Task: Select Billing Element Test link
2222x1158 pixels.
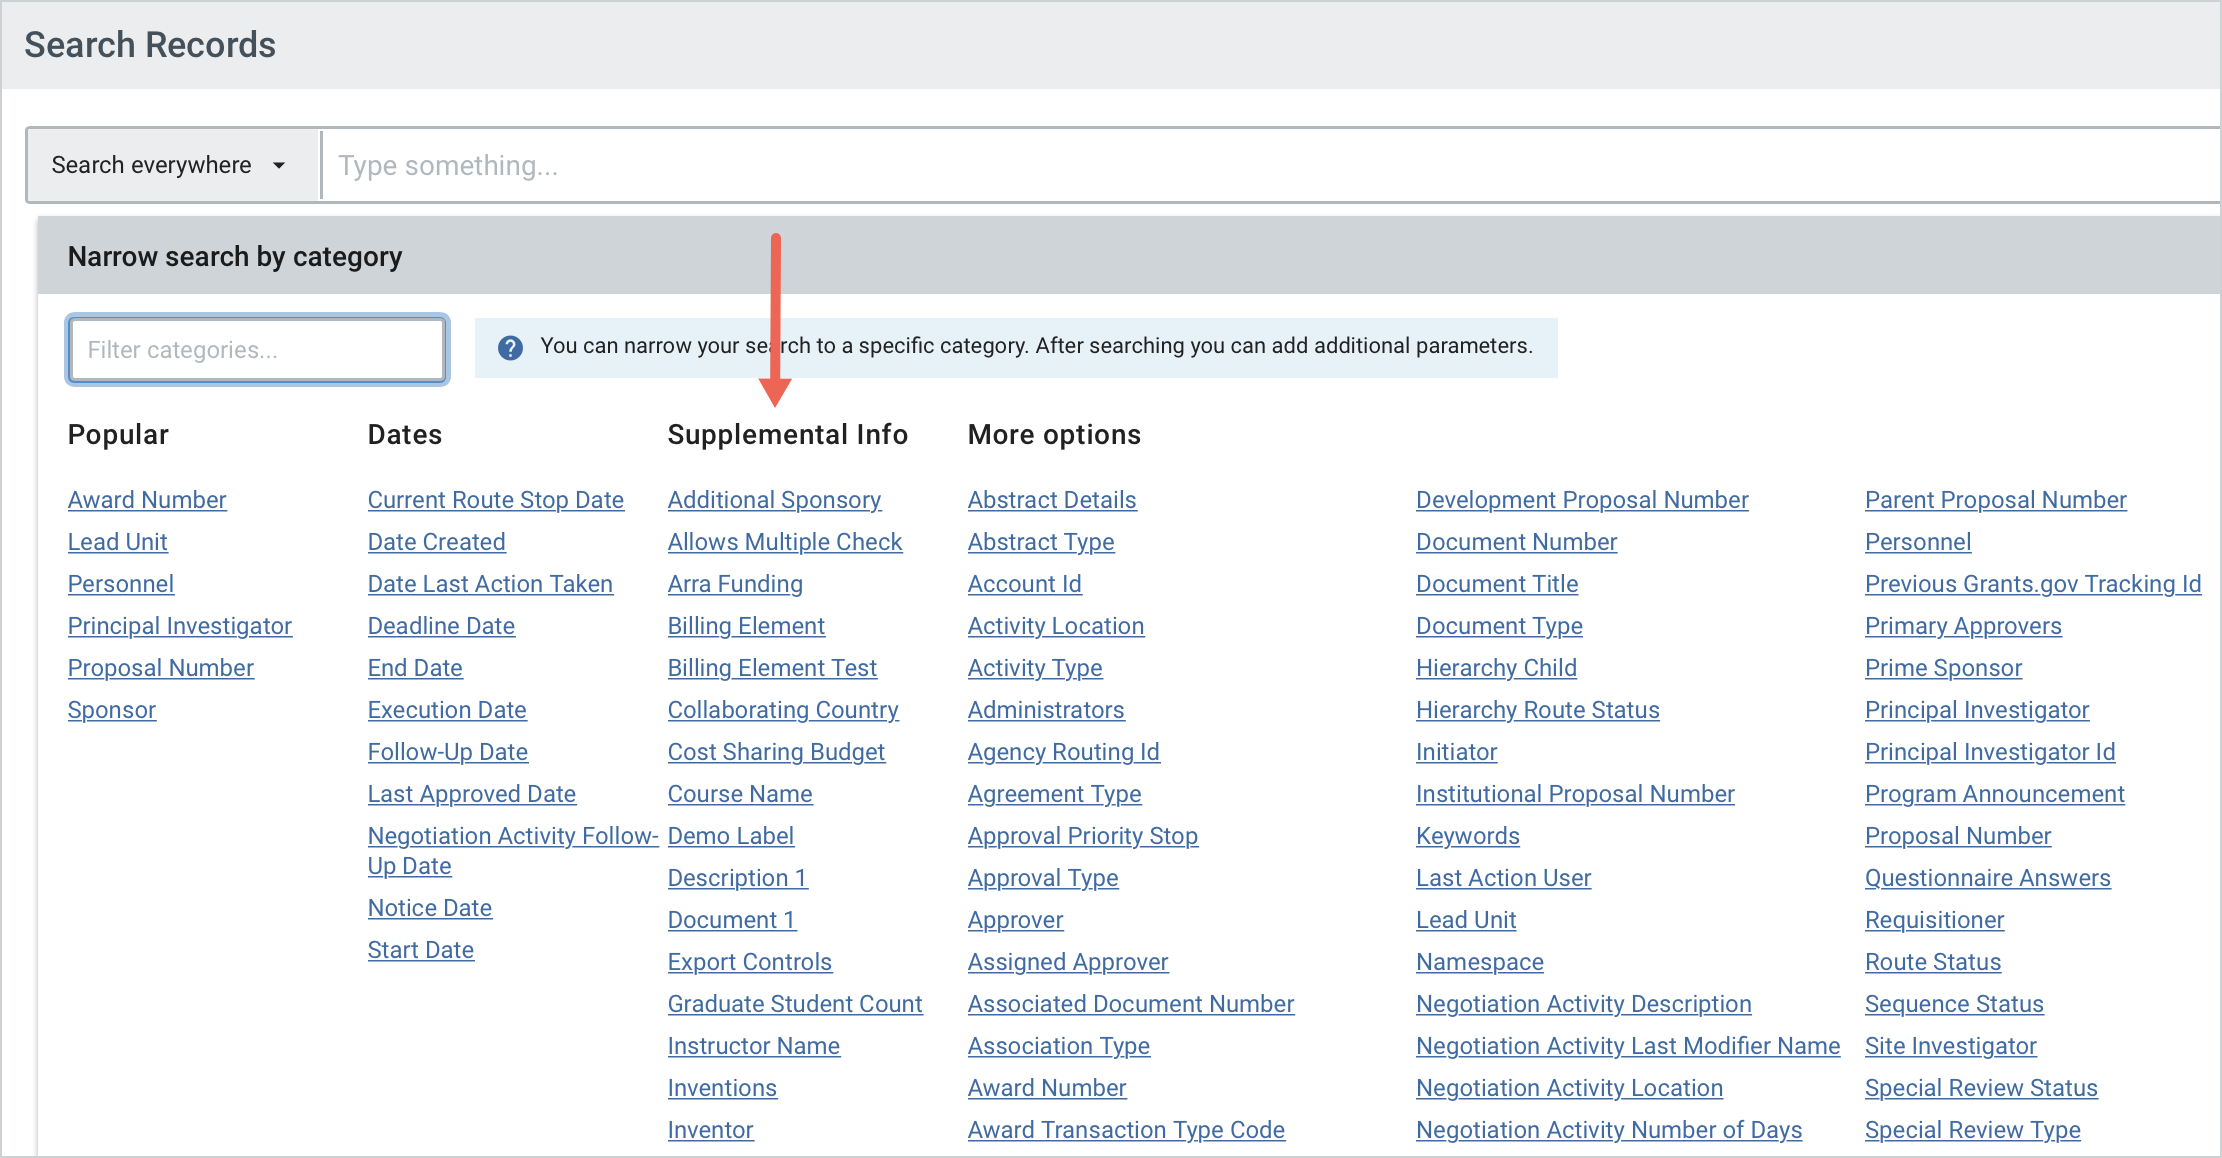Action: 772,668
